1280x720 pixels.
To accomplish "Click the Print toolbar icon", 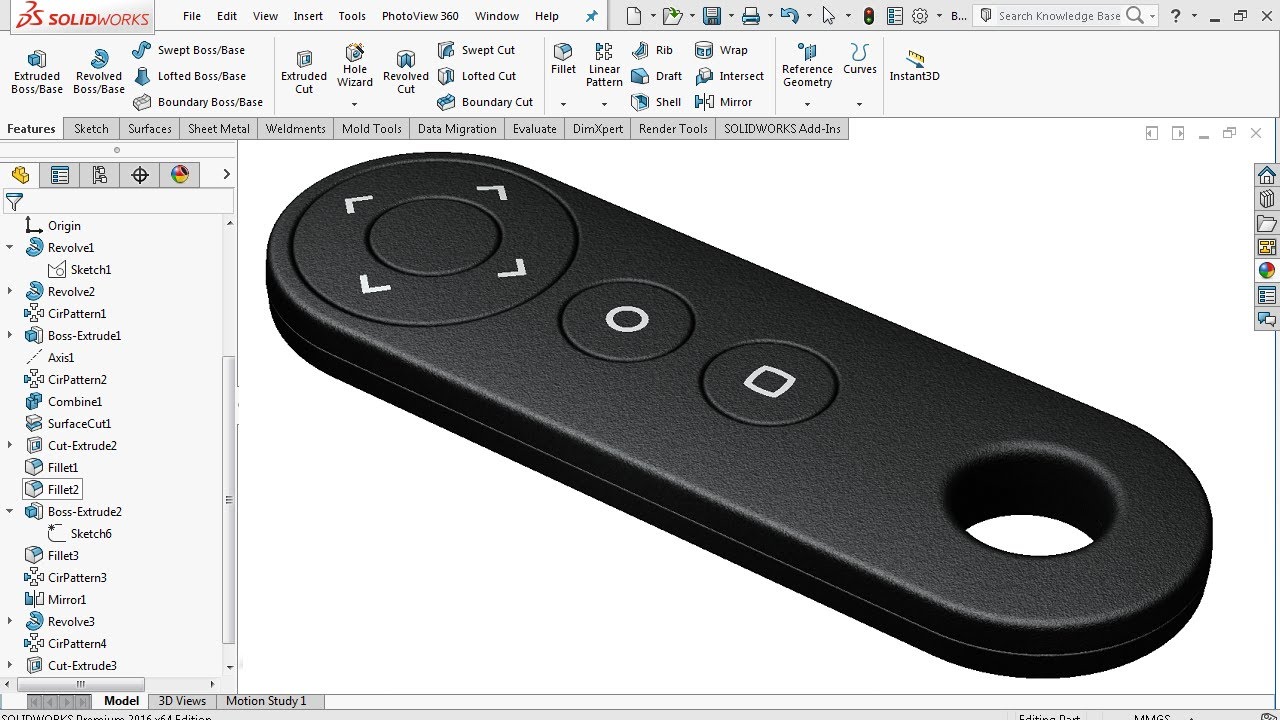I will click(750, 16).
